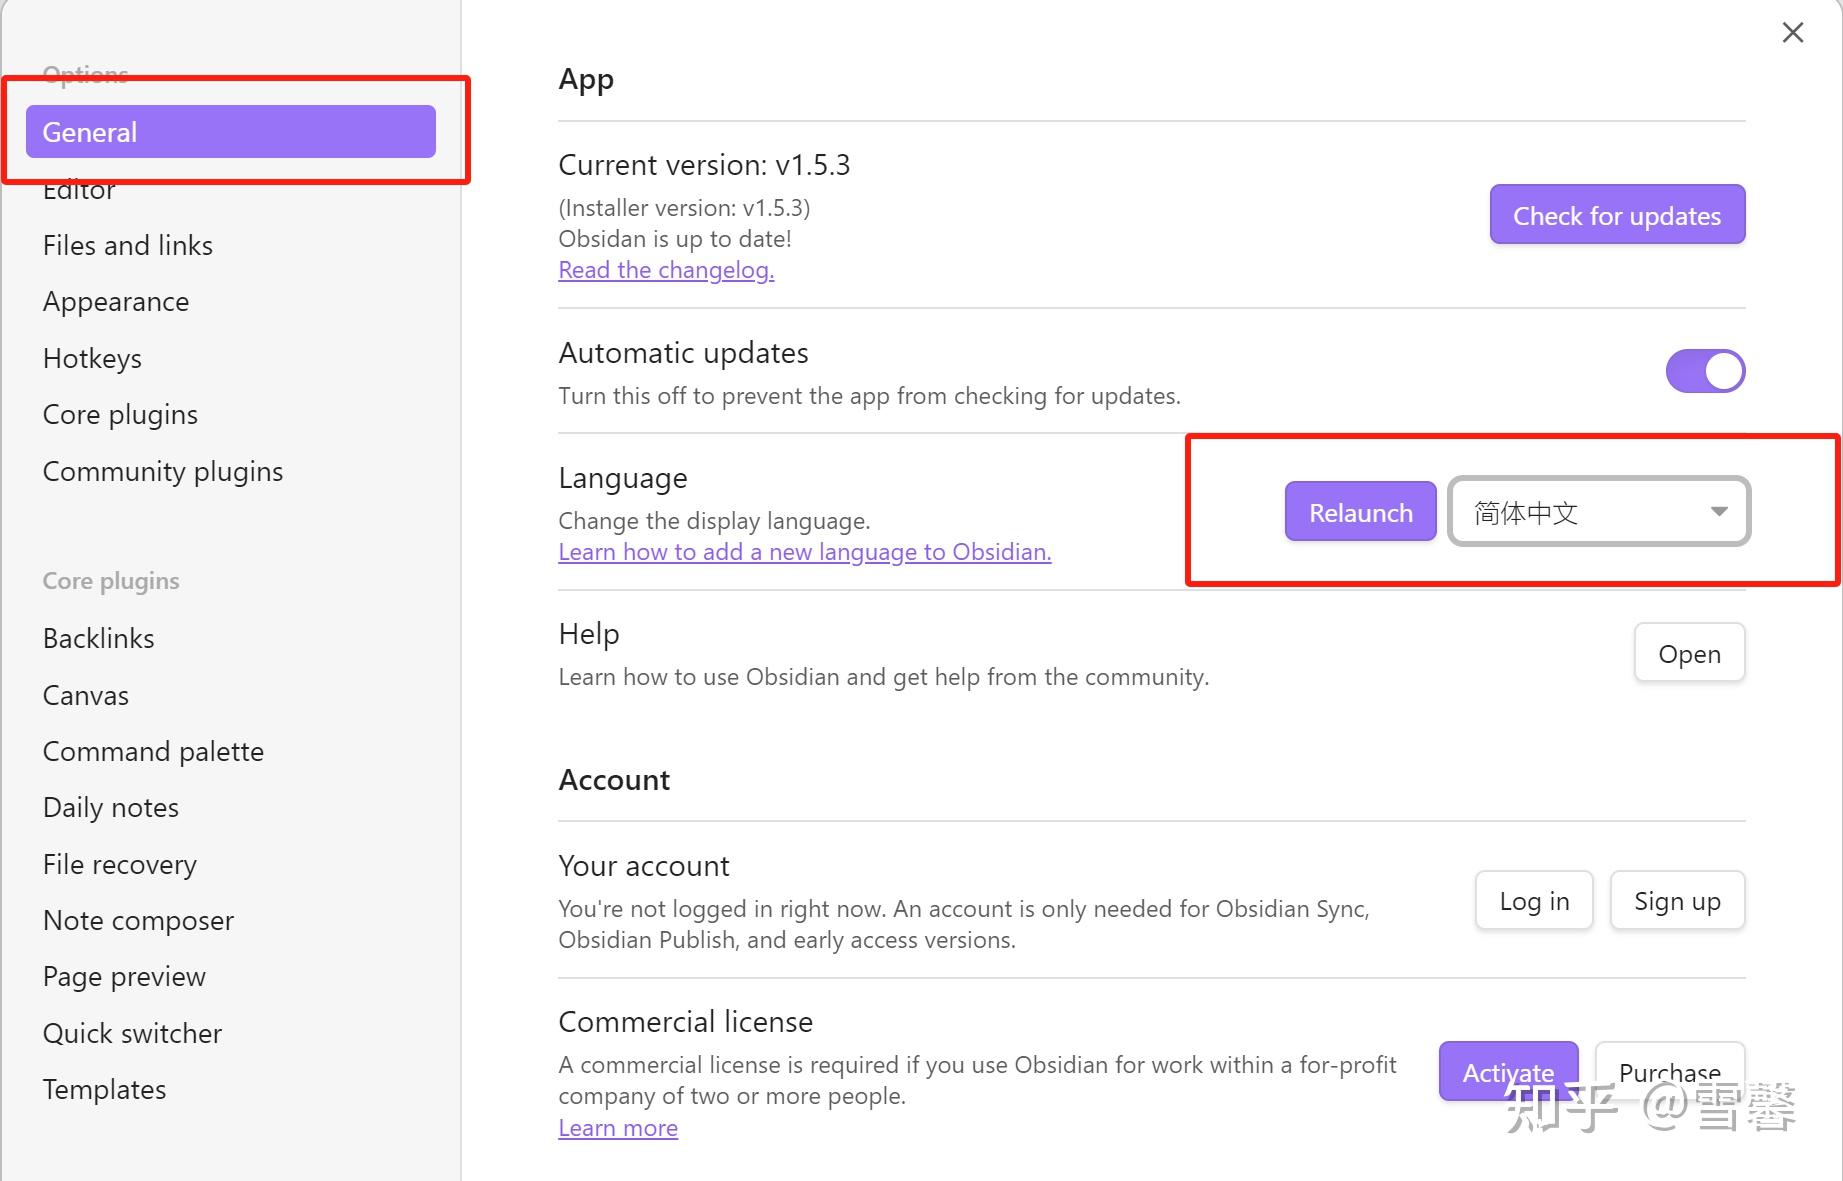The width and height of the screenshot is (1843, 1181).
Task: Click the Help Open button
Action: click(1689, 654)
